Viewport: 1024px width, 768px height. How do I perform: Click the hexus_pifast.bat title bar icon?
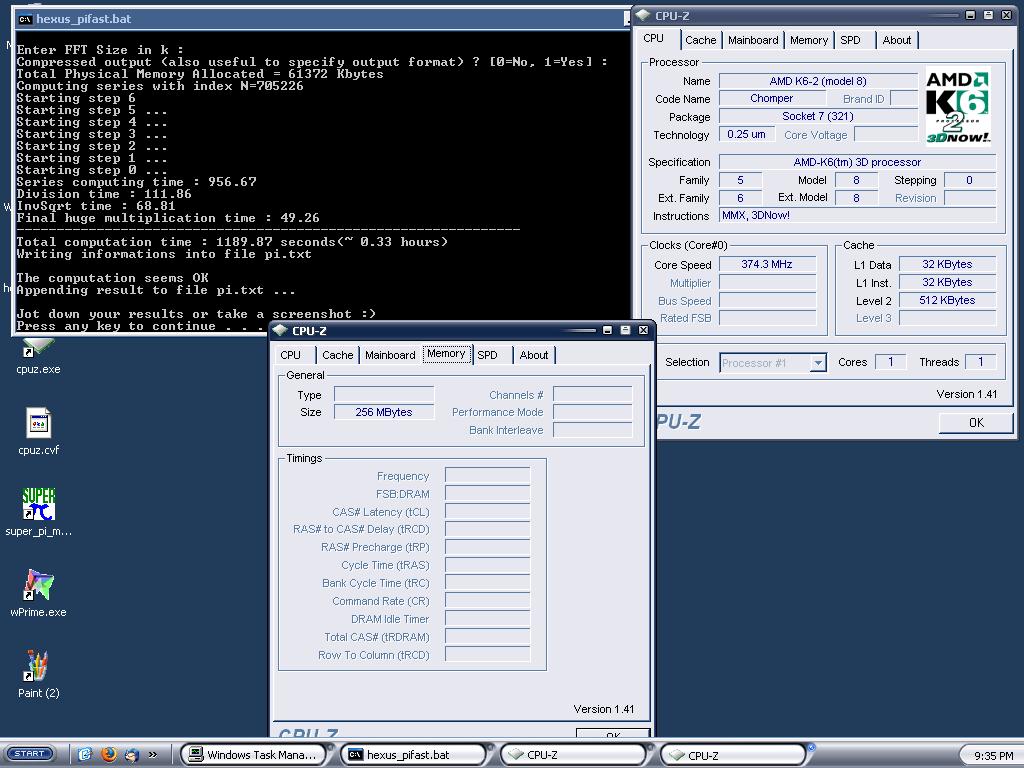[25, 19]
